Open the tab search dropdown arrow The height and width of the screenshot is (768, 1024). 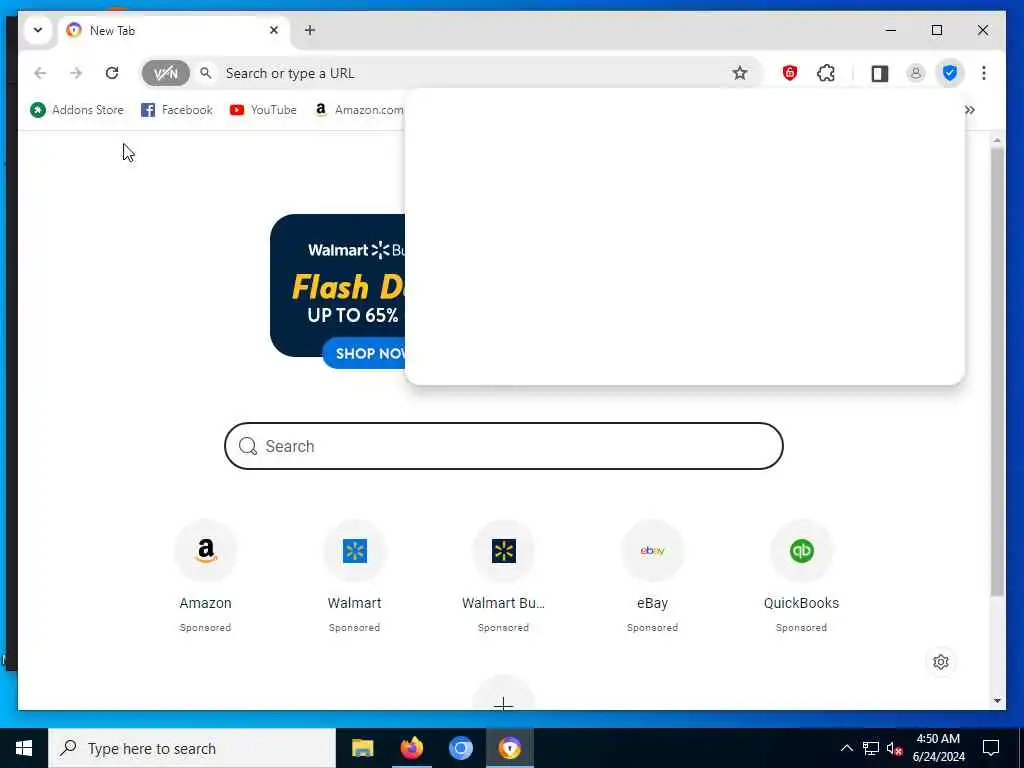pyautogui.click(x=38, y=30)
